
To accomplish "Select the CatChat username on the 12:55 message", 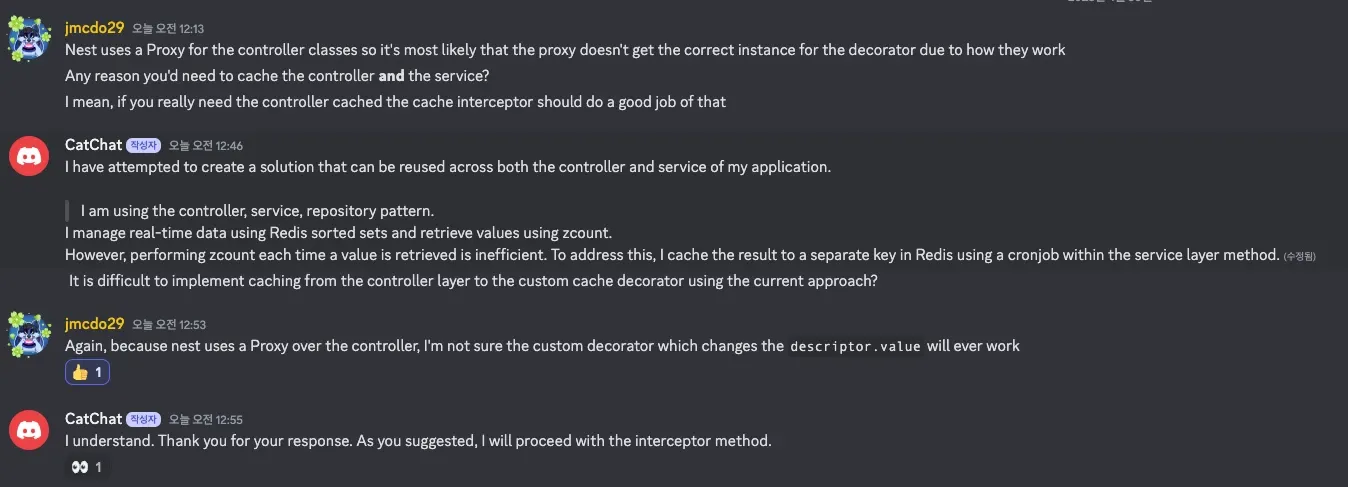I will coord(93,419).
